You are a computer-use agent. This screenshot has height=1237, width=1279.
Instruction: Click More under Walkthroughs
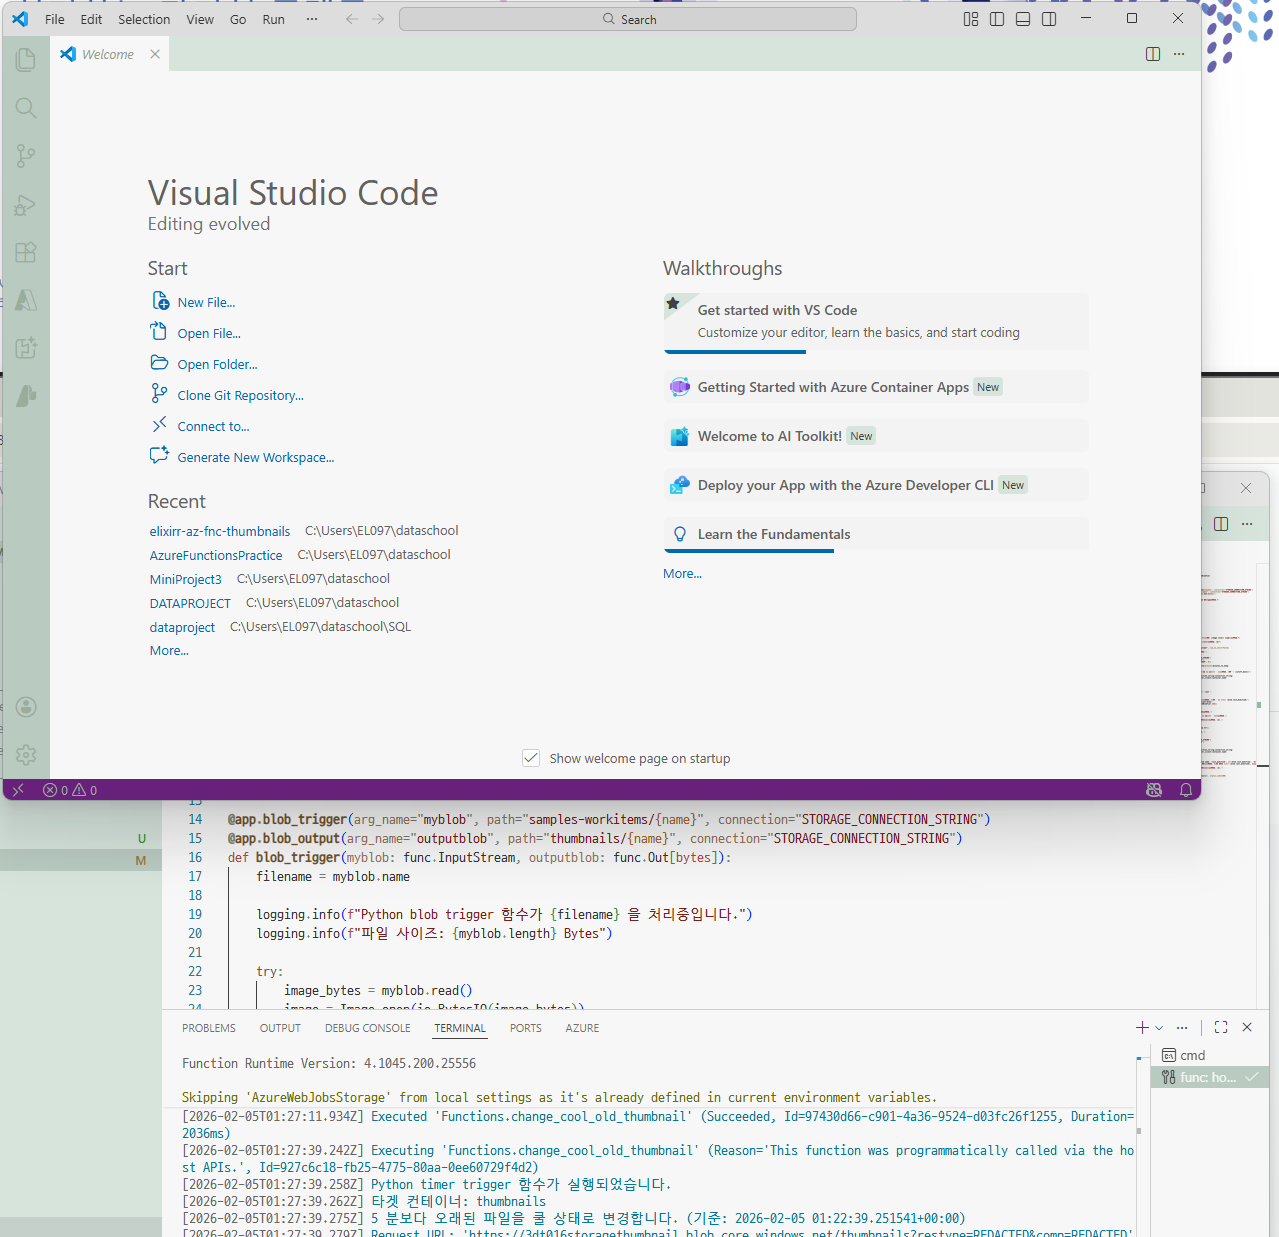(x=682, y=574)
